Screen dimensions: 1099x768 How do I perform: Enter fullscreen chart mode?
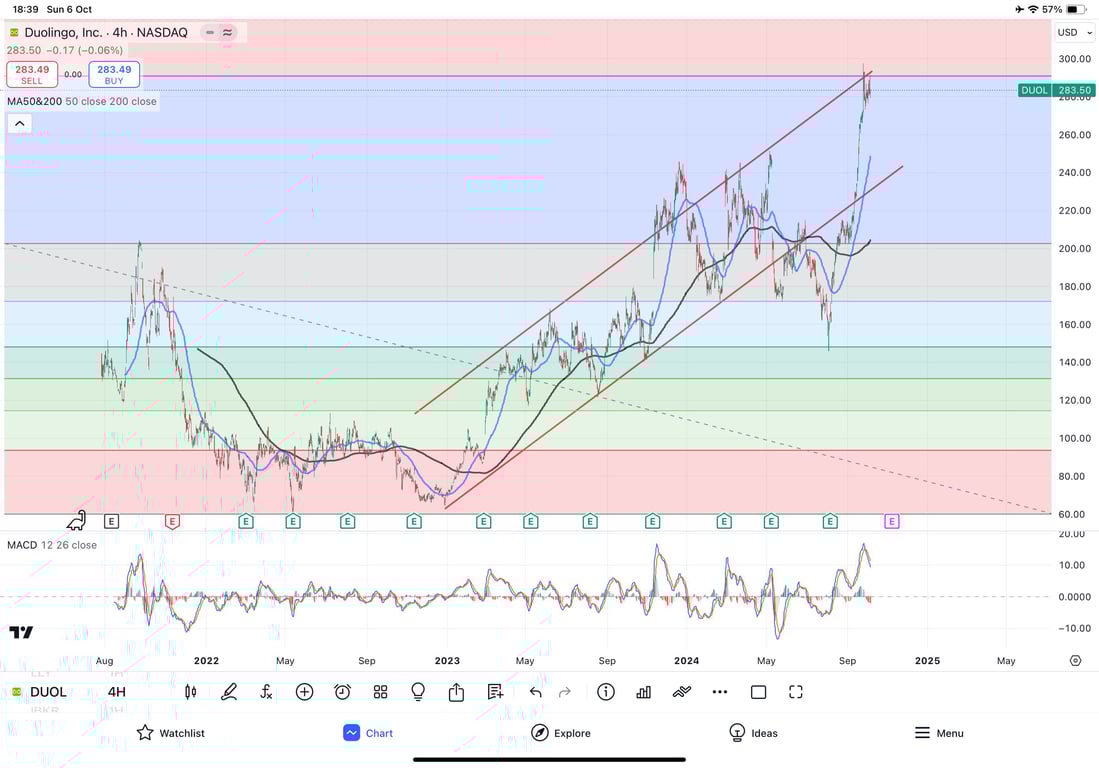[796, 692]
